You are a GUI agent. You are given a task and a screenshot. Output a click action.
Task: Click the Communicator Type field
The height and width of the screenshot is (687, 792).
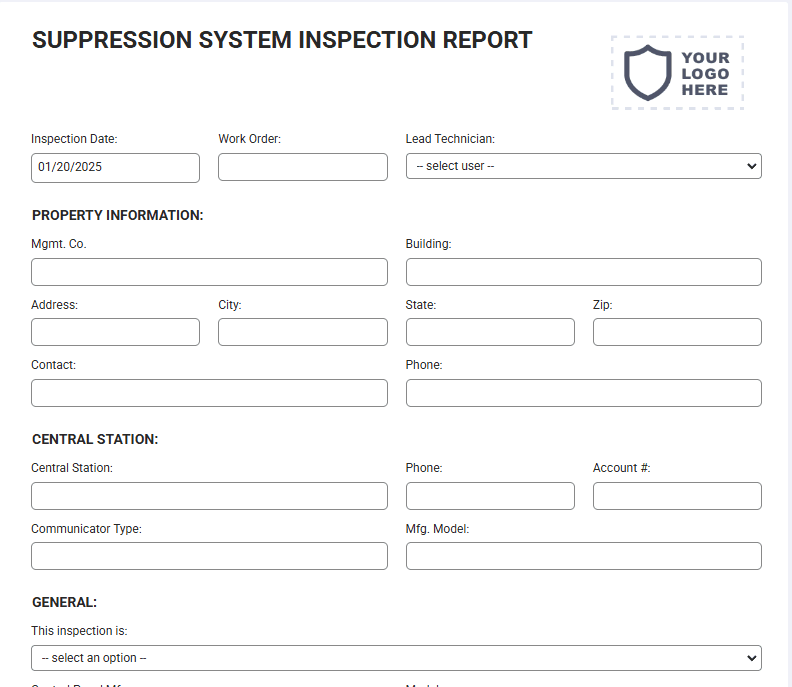point(209,556)
